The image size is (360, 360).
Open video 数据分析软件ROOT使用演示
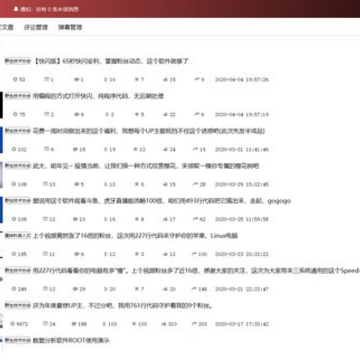coord(71,340)
